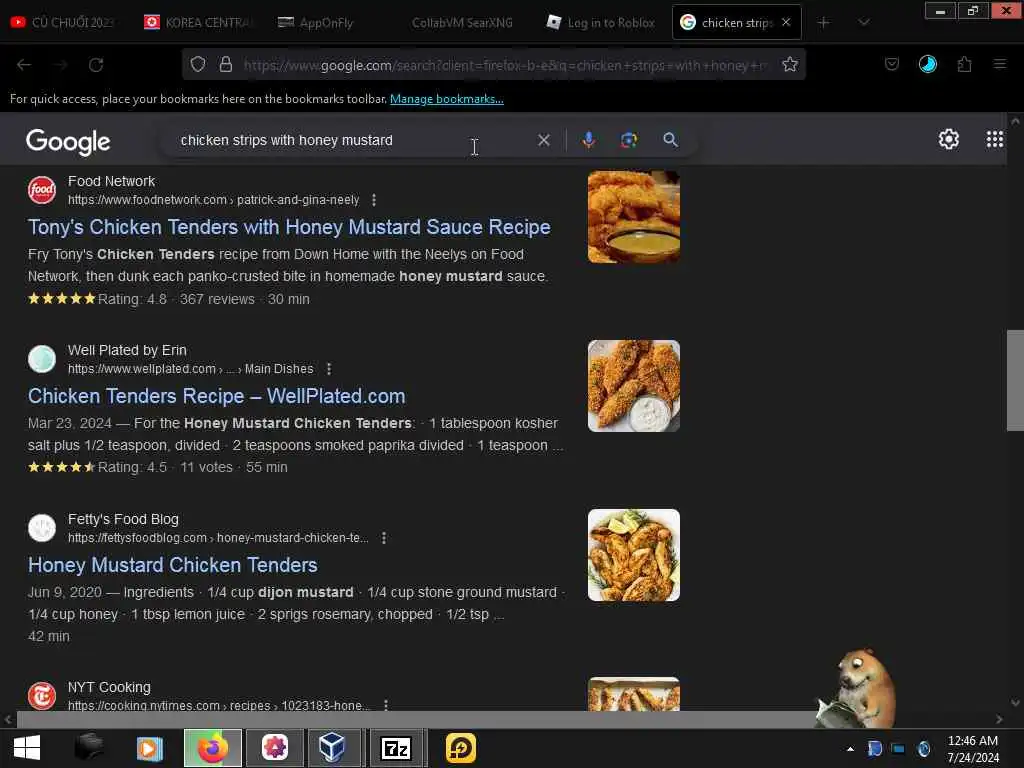Viewport: 1024px width, 768px height.
Task: Open the Firefox account profile icon
Action: [x=927, y=64]
